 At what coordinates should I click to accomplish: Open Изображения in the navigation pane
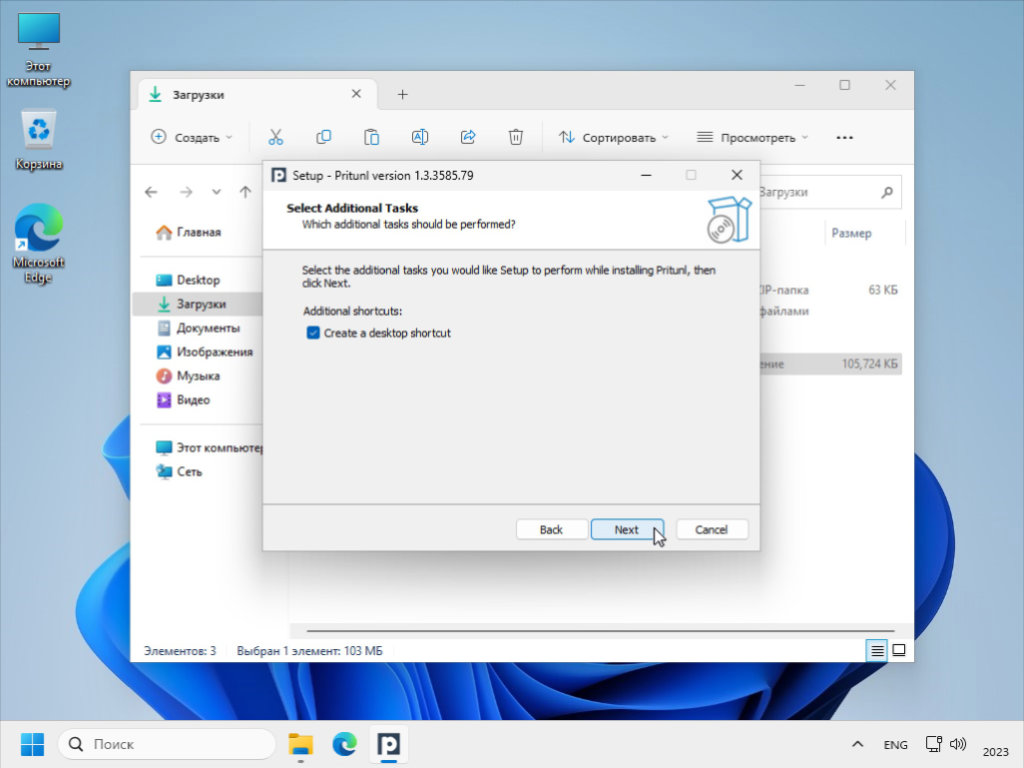204,352
